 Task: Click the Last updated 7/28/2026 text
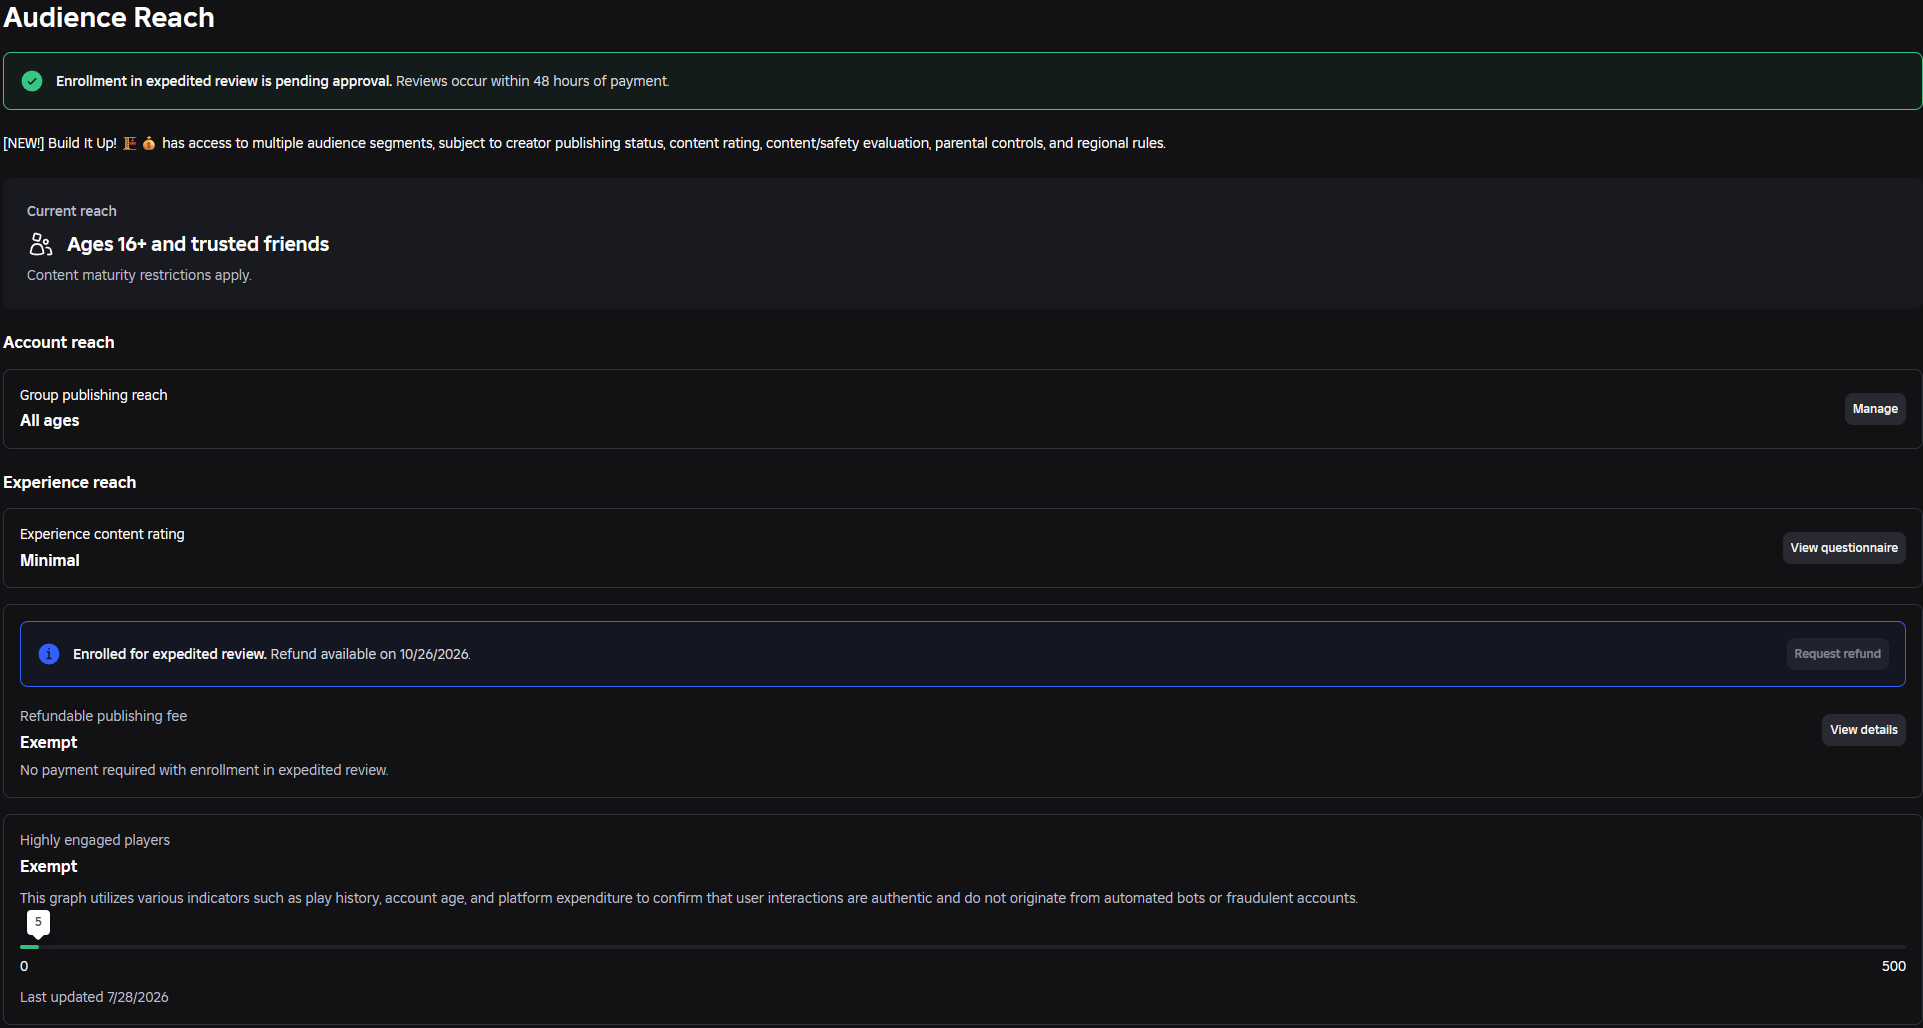click(94, 997)
